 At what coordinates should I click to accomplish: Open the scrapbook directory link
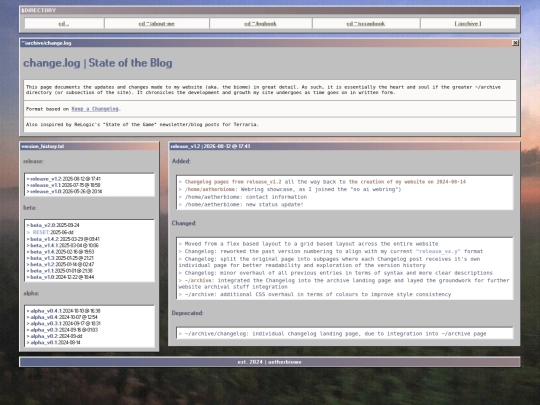point(366,23)
